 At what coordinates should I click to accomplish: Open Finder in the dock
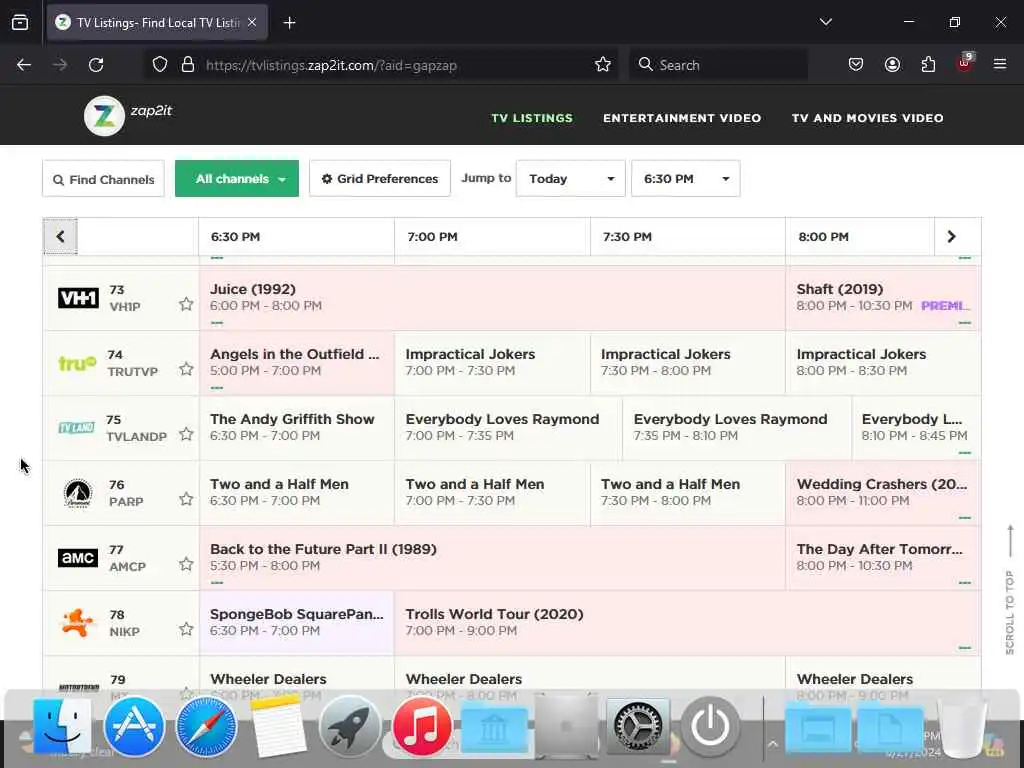point(62,726)
